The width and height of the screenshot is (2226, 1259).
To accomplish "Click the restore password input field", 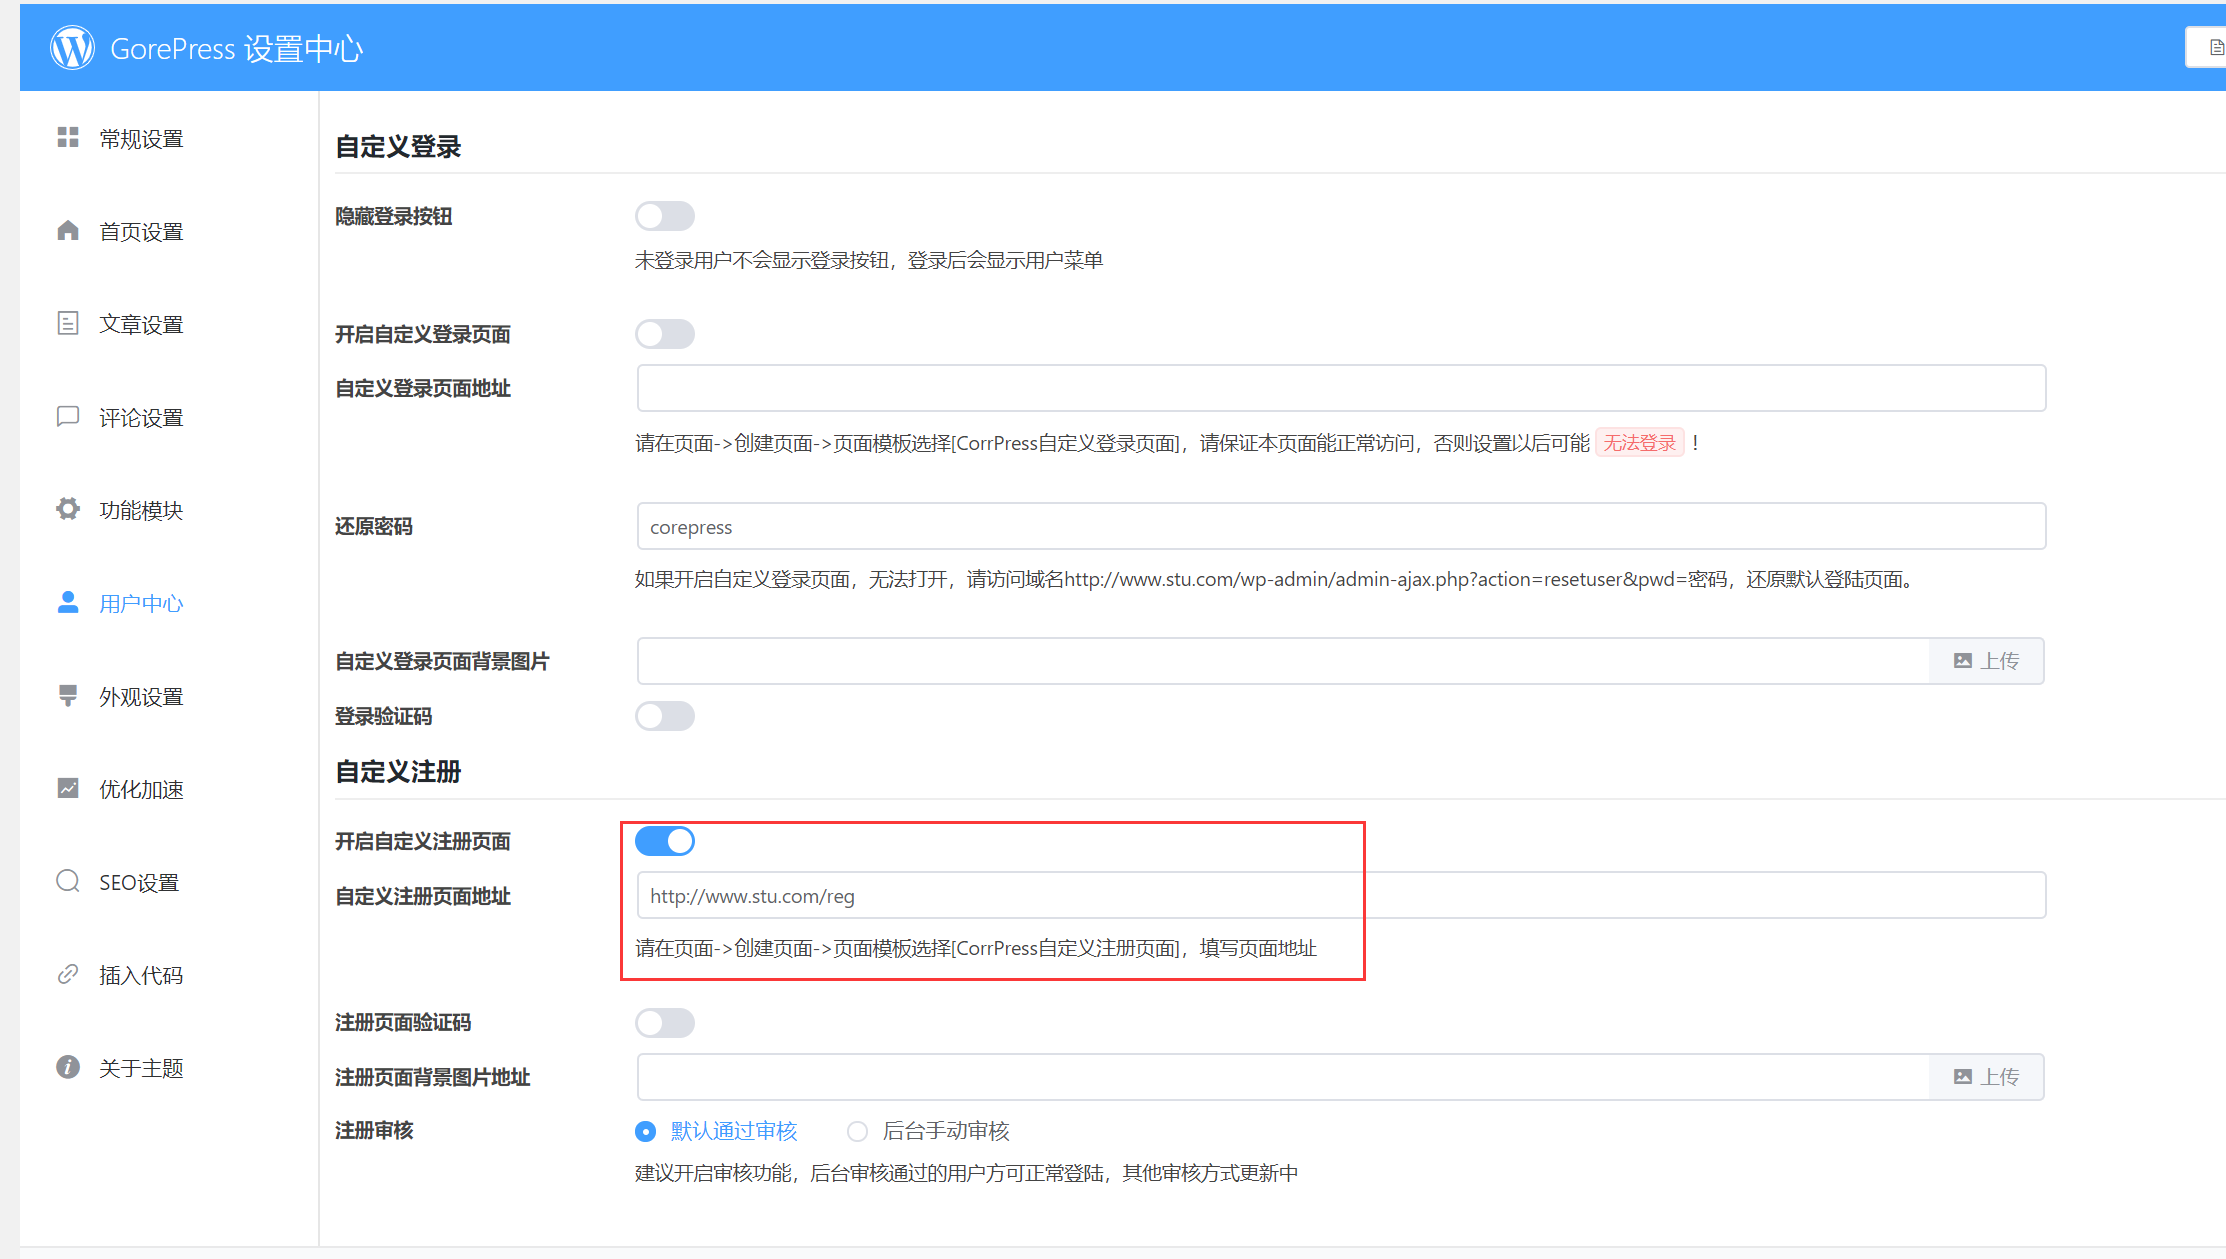I will pyautogui.click(x=1340, y=527).
